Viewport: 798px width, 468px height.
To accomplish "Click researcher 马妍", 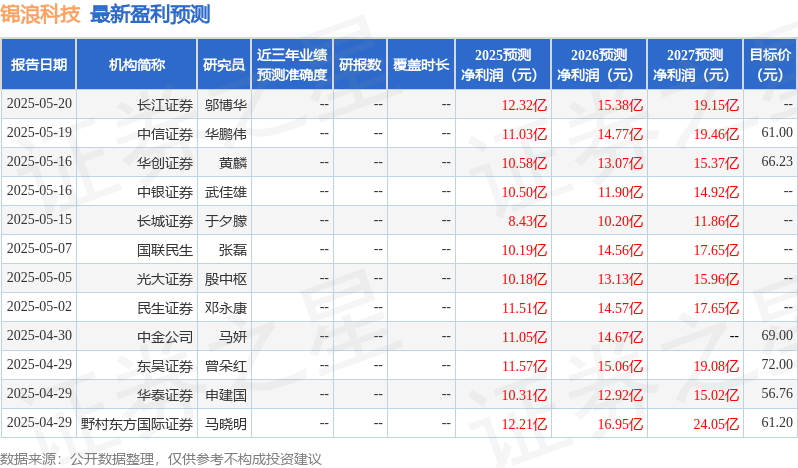I will click(x=233, y=337).
